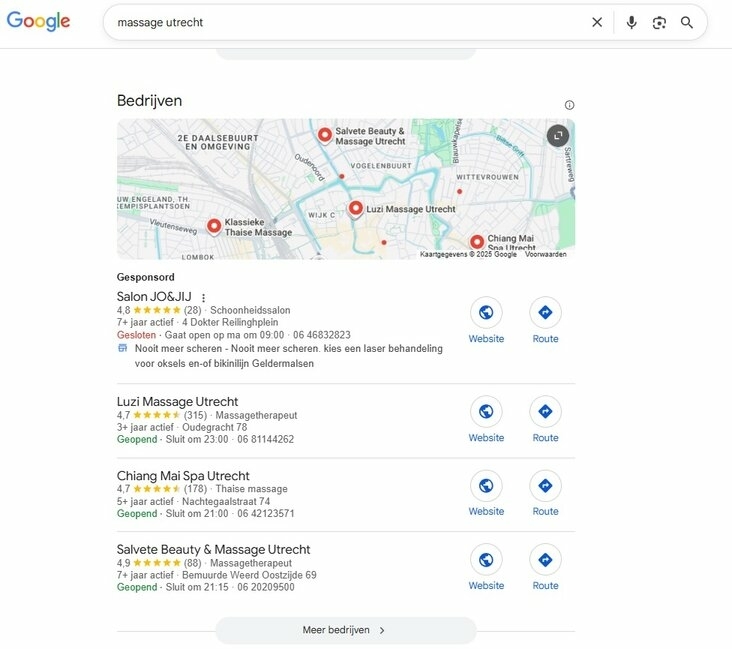The width and height of the screenshot is (732, 649).
Task: Click Chiang Mai's (178) review count
Action: (195, 489)
